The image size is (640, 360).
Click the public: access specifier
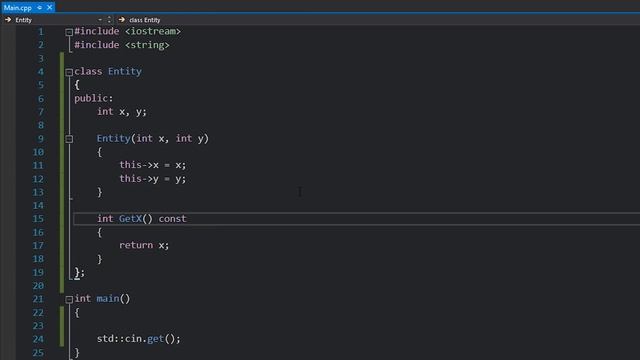click(93, 98)
